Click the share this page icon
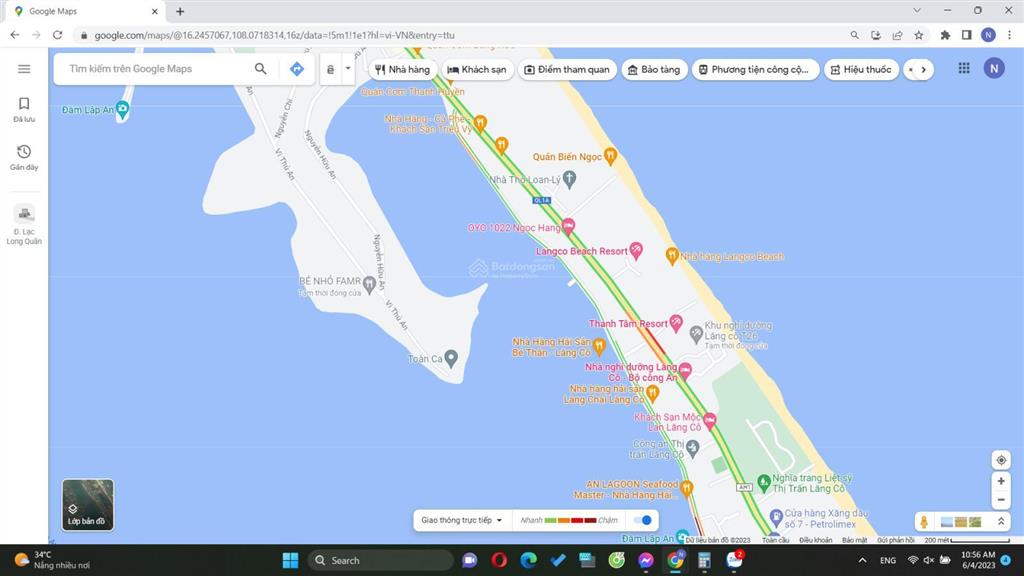The width and height of the screenshot is (1024, 576). tap(897, 35)
